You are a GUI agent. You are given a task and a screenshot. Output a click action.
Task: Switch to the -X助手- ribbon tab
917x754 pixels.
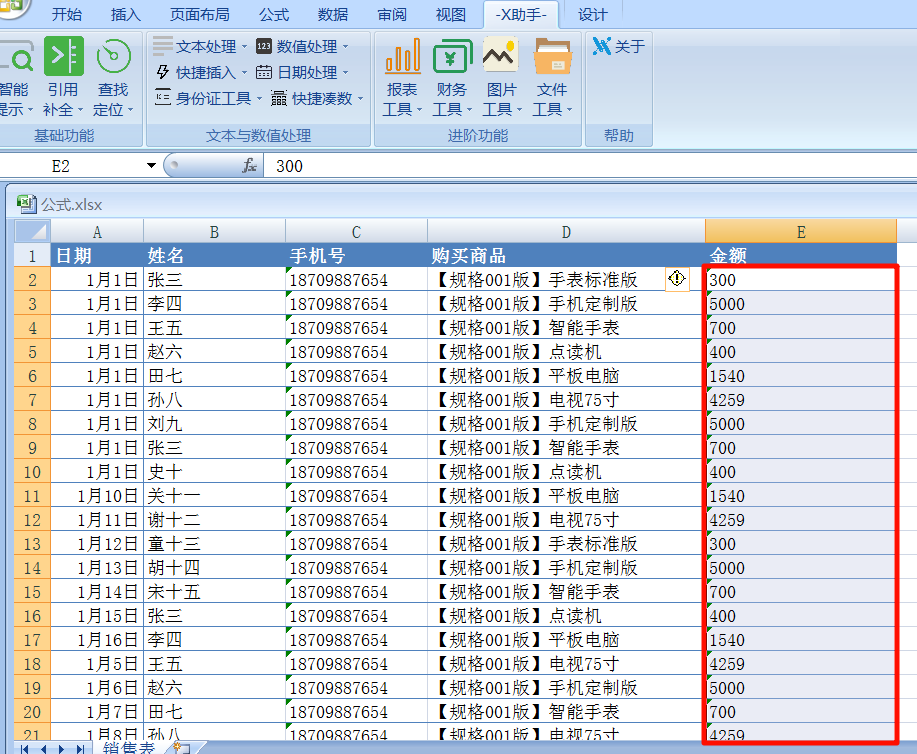[x=521, y=14]
